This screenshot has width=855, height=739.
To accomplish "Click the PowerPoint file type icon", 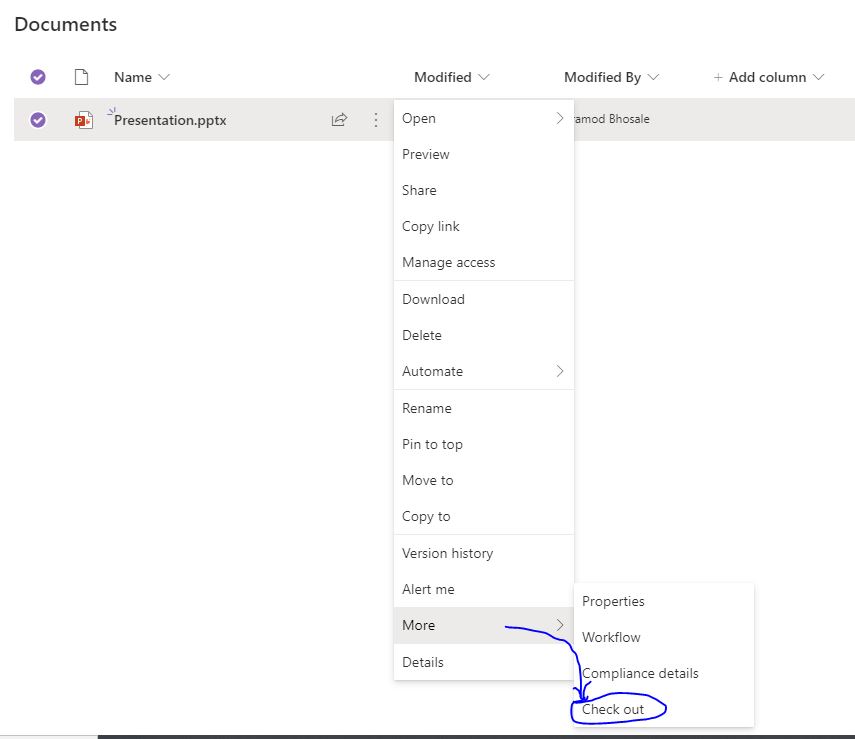I will click(x=84, y=119).
